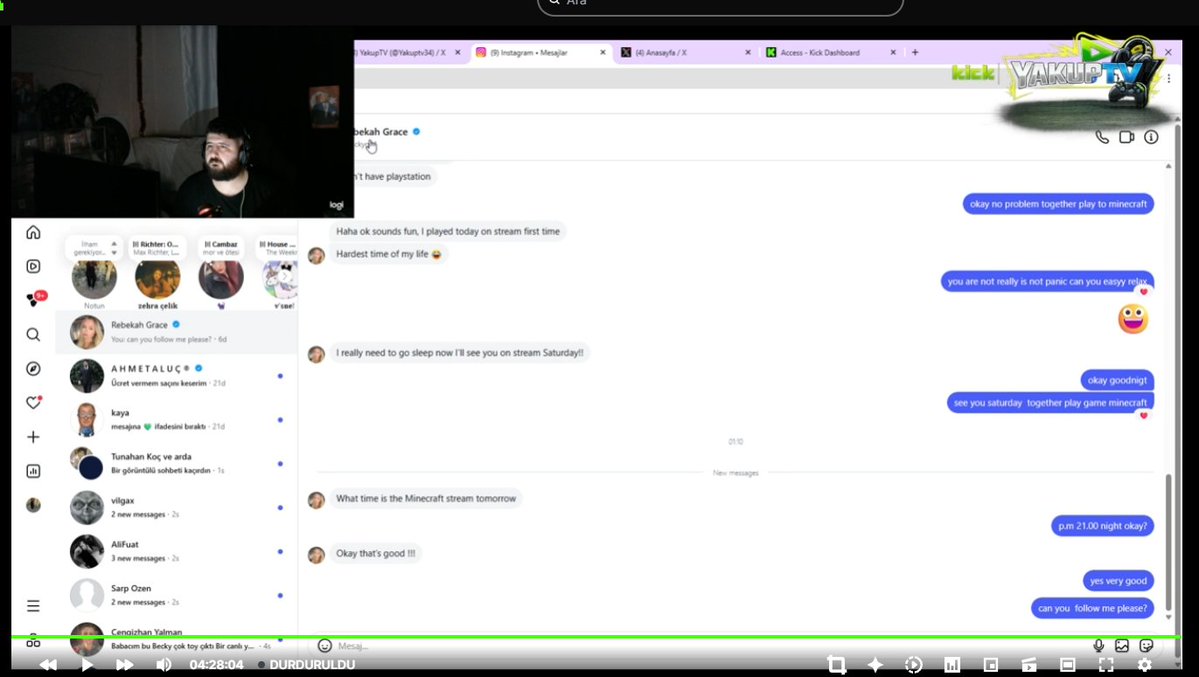
Task: Click the sparkle effects icon in player bar
Action: pos(876,665)
